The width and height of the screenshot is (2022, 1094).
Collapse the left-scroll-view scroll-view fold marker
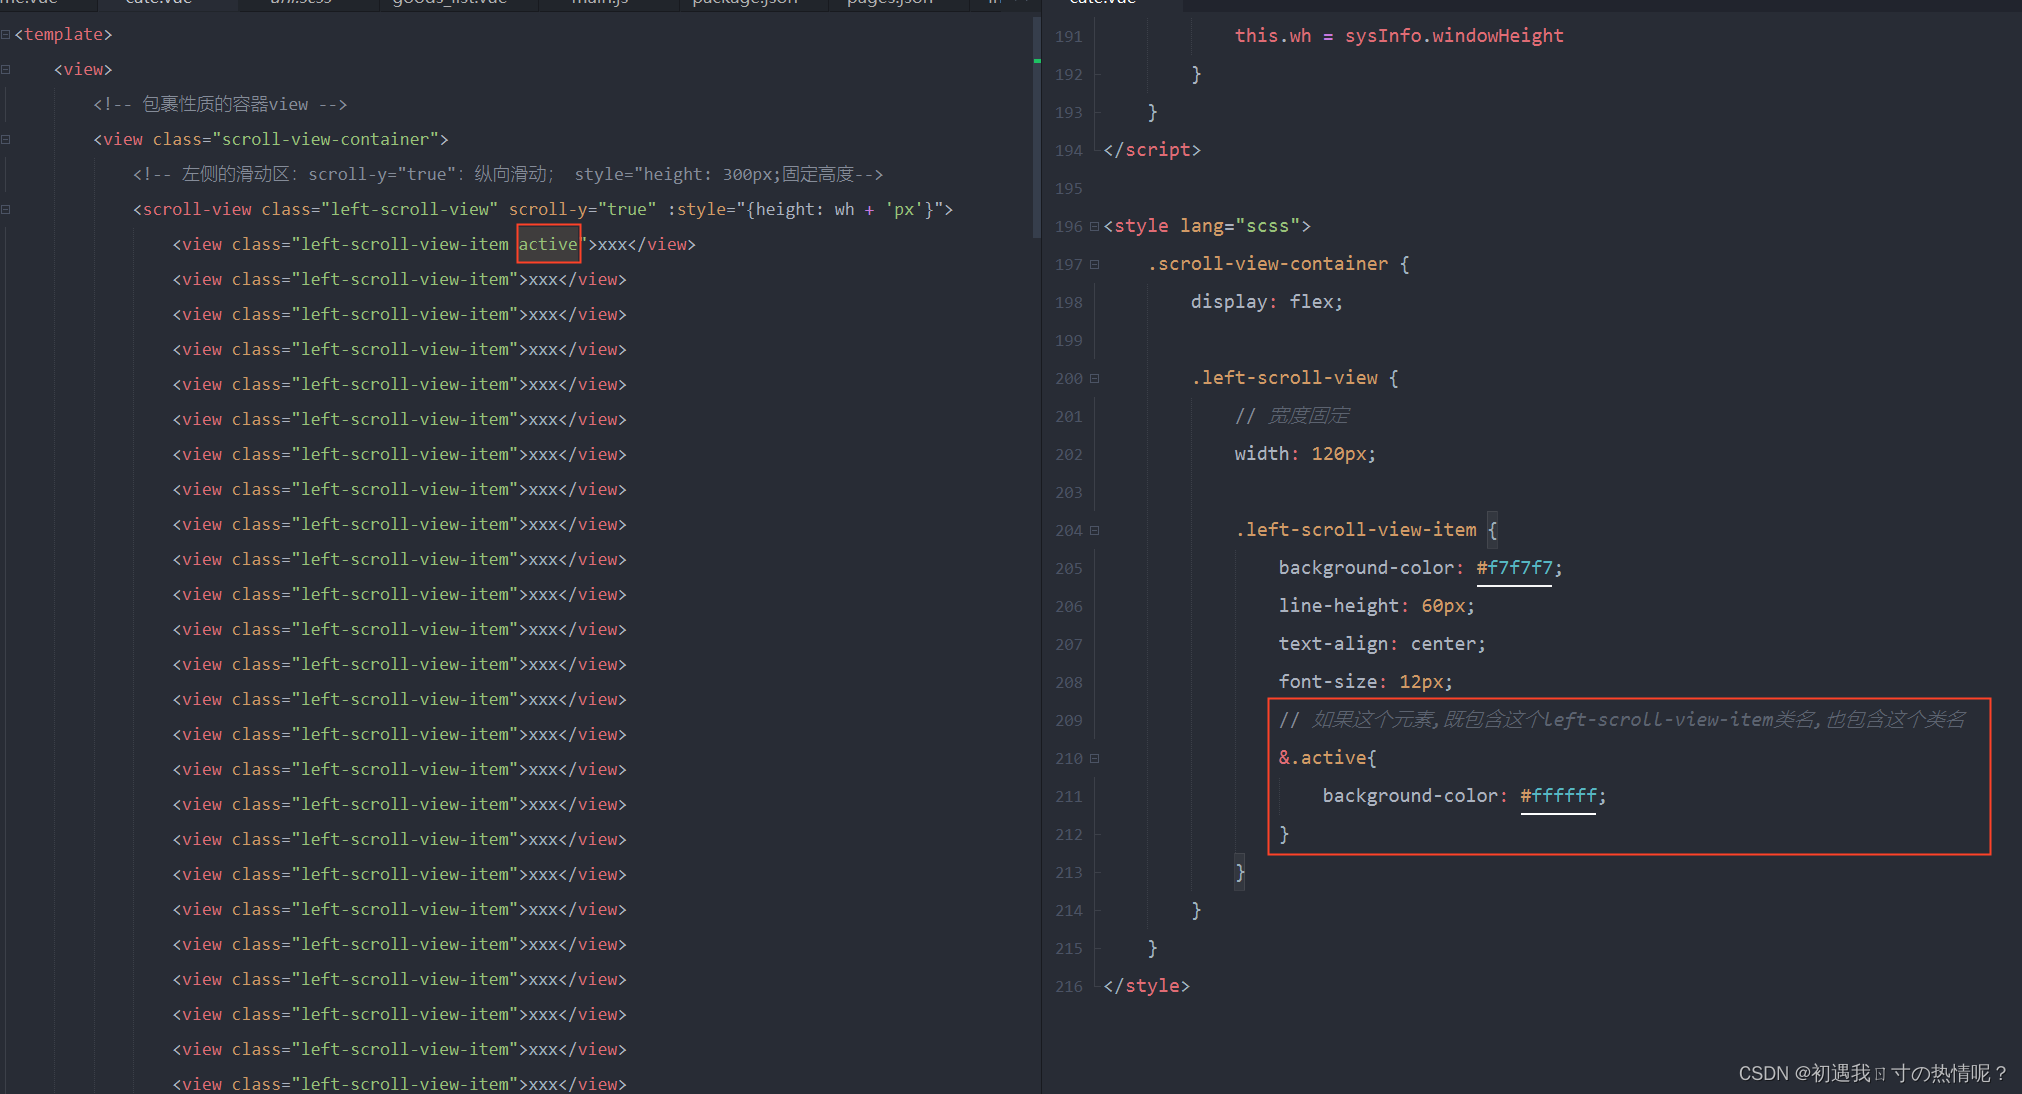tap(6, 210)
